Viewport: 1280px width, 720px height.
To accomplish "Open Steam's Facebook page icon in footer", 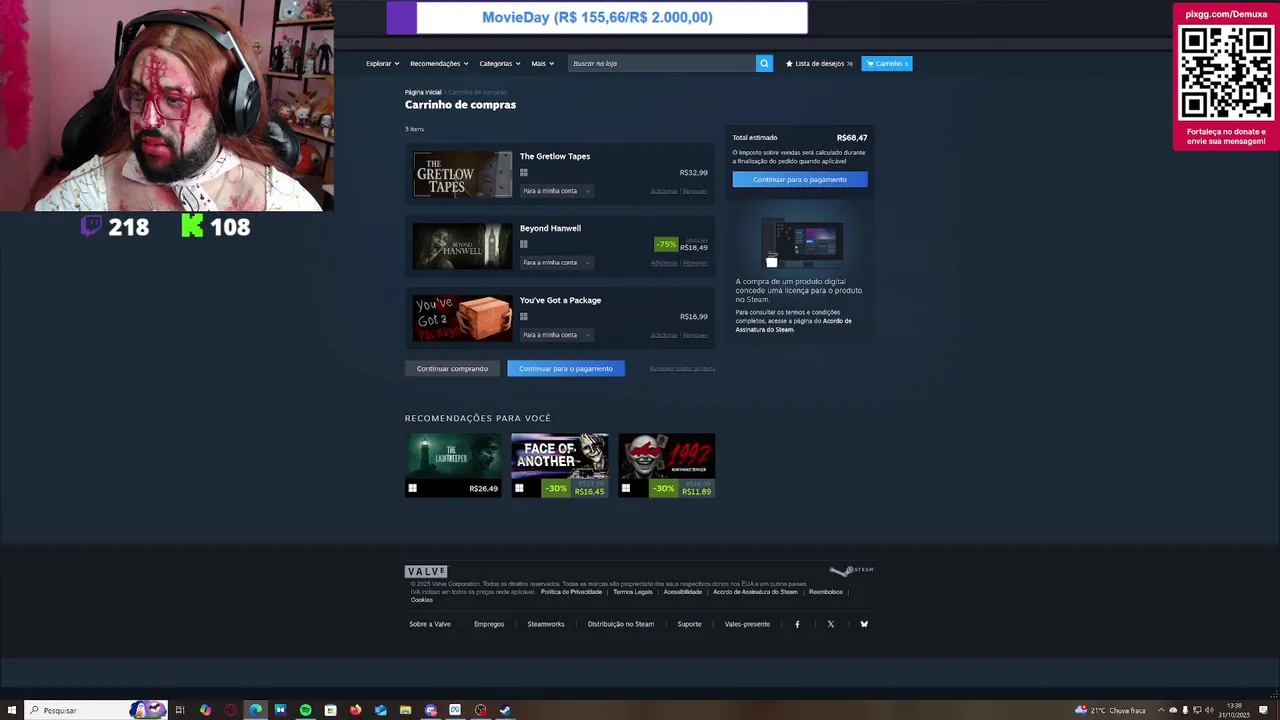I will [797, 624].
